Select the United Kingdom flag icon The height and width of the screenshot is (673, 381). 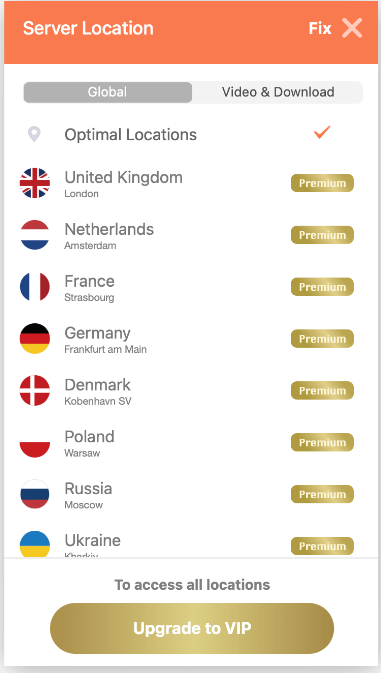pos(35,183)
